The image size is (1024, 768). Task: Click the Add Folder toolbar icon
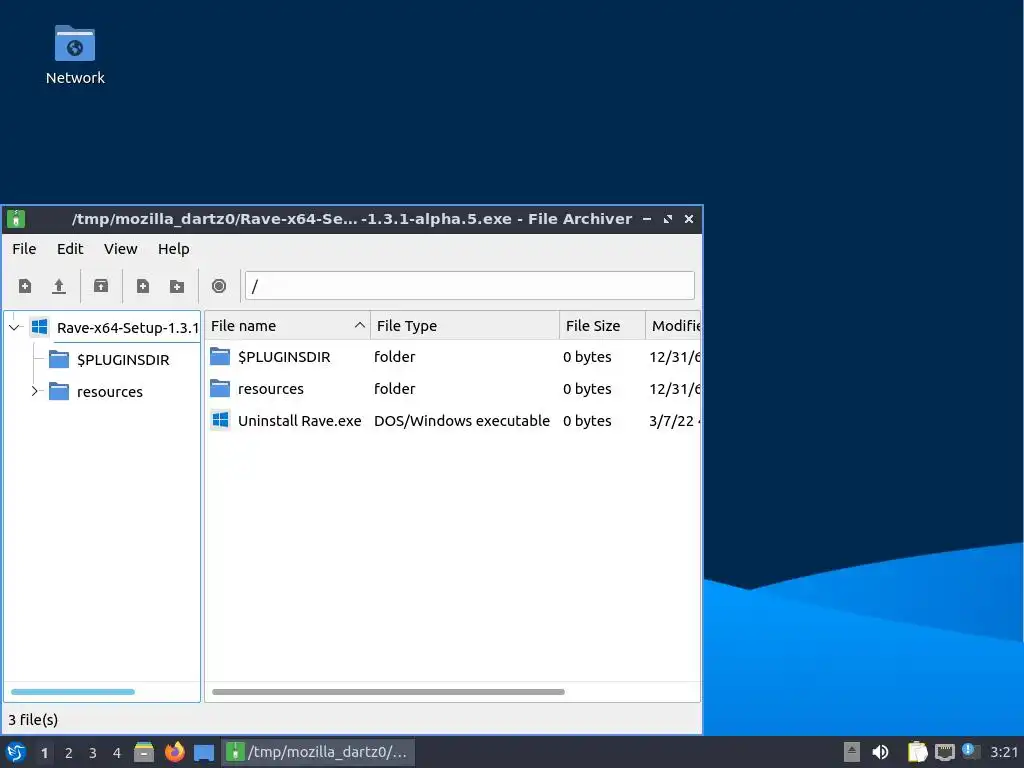point(176,286)
